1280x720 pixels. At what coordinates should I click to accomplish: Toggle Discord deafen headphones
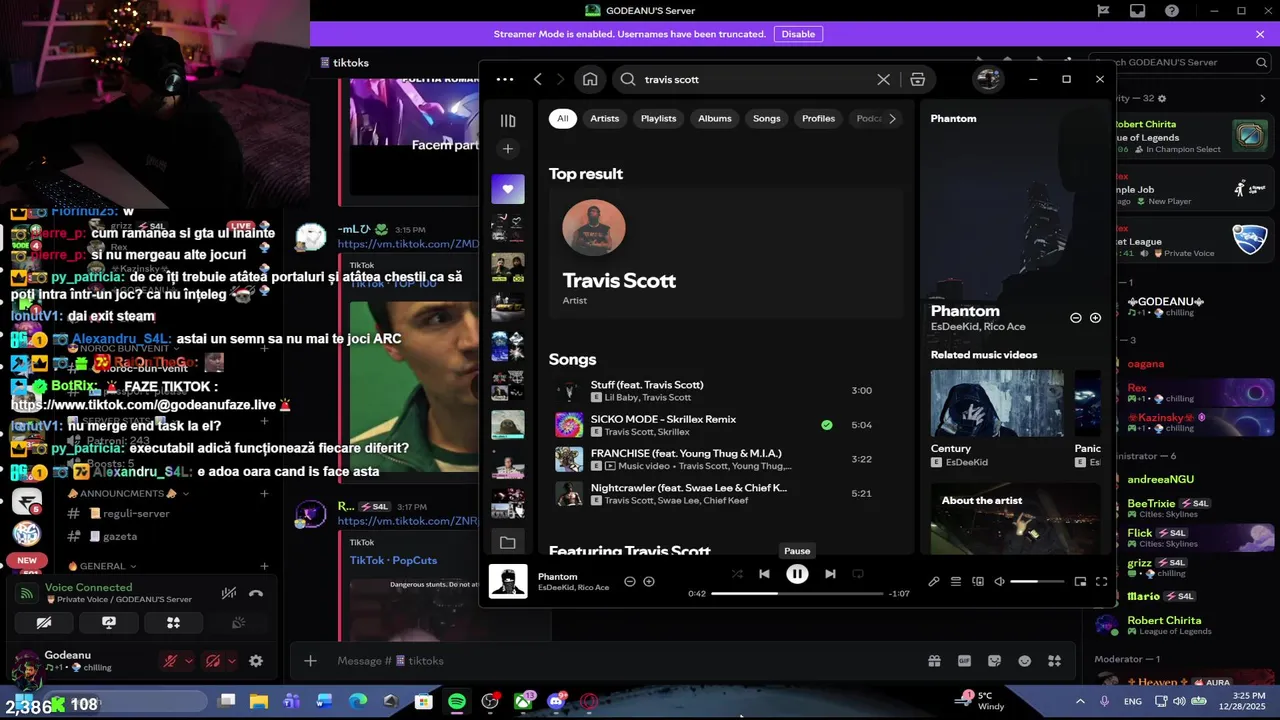click(213, 661)
